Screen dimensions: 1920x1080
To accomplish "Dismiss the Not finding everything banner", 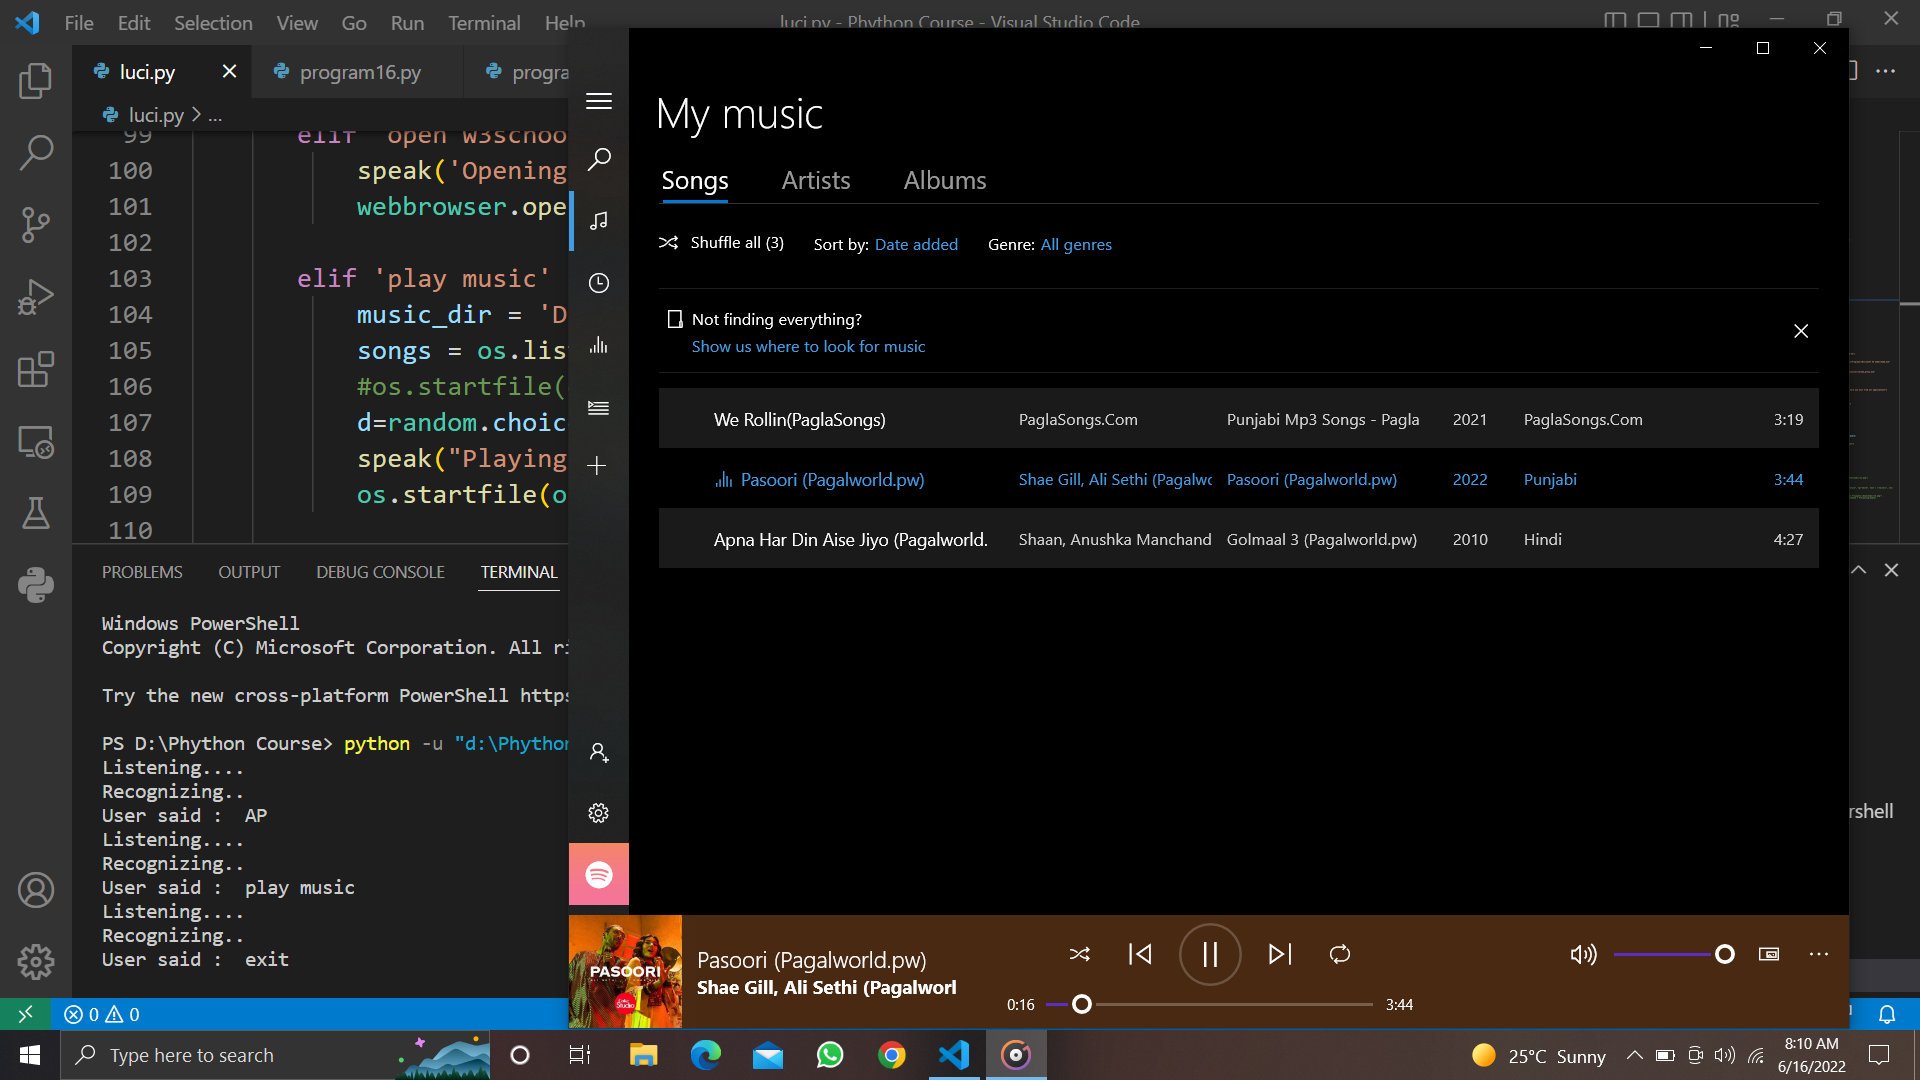I will [x=1801, y=331].
